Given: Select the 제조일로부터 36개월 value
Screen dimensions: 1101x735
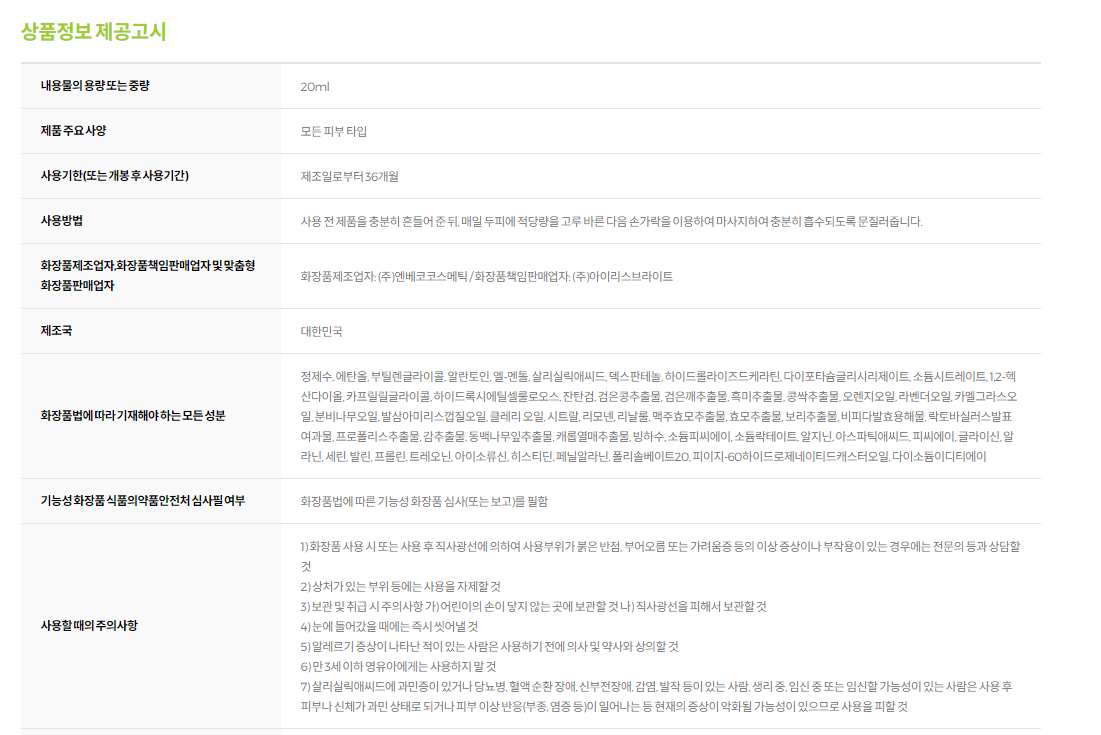Looking at the screenshot, I should [x=349, y=177].
